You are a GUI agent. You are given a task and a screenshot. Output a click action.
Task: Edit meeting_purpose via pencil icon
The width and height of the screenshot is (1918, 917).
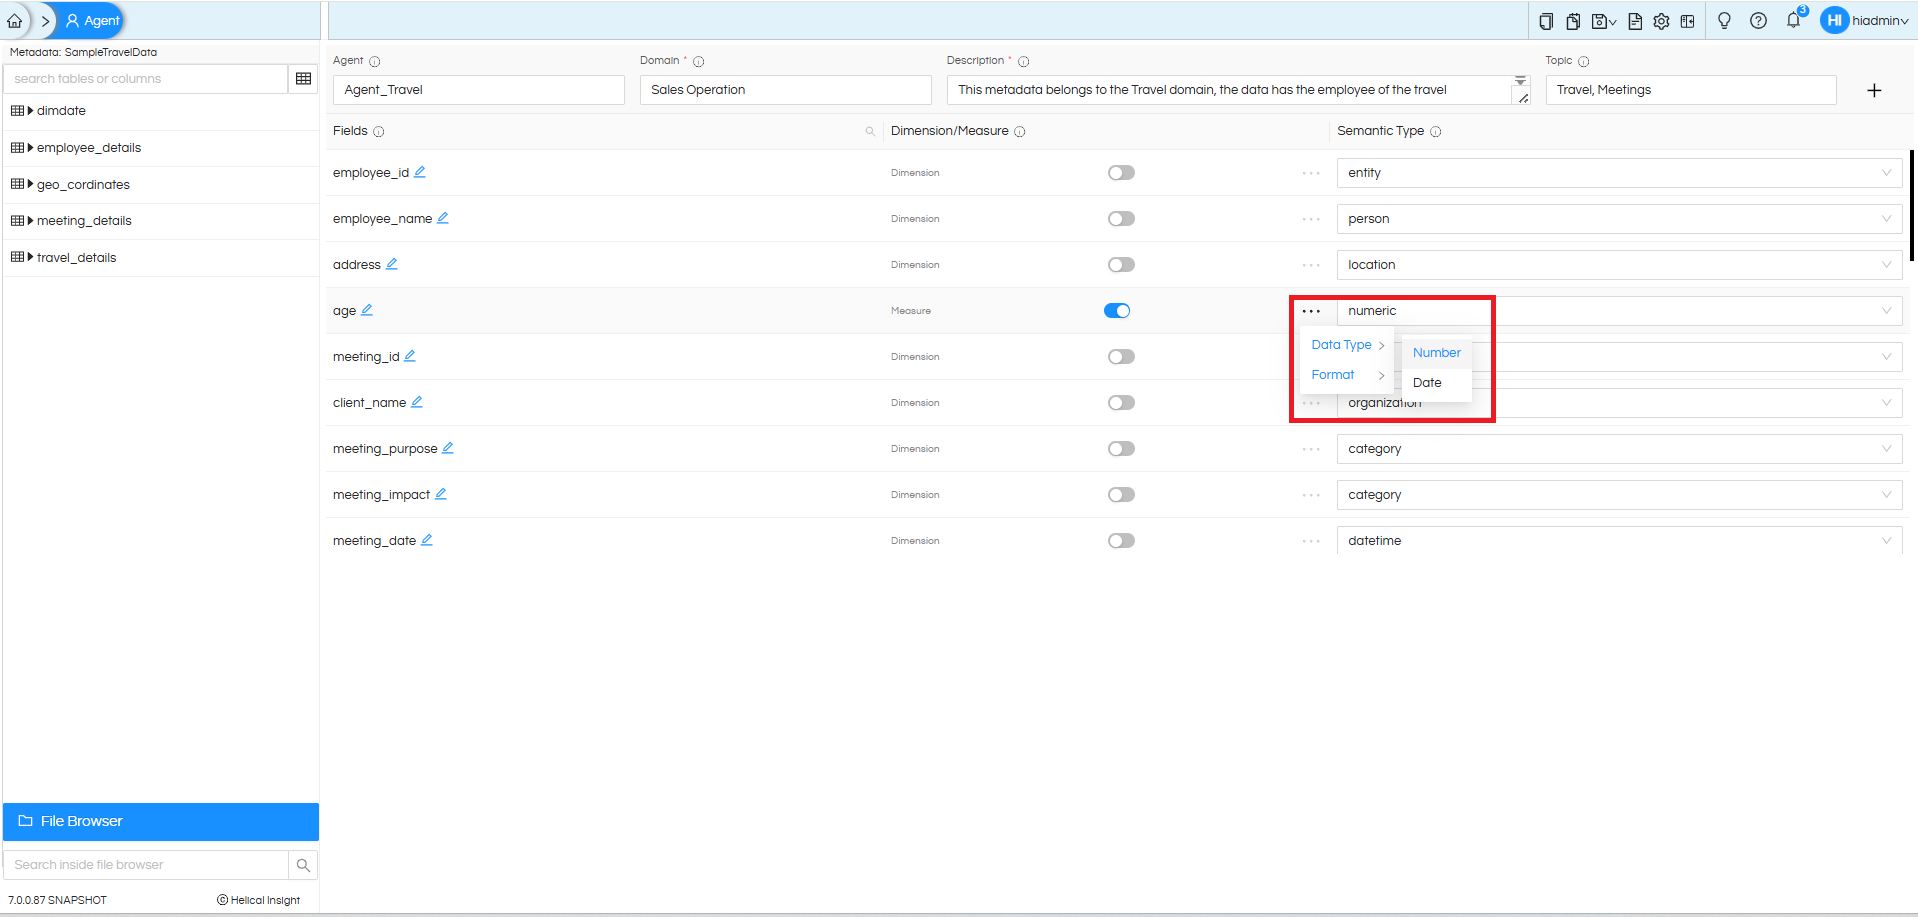(448, 448)
